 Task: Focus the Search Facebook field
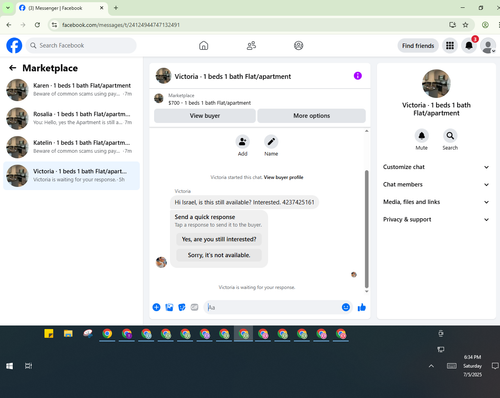click(81, 45)
